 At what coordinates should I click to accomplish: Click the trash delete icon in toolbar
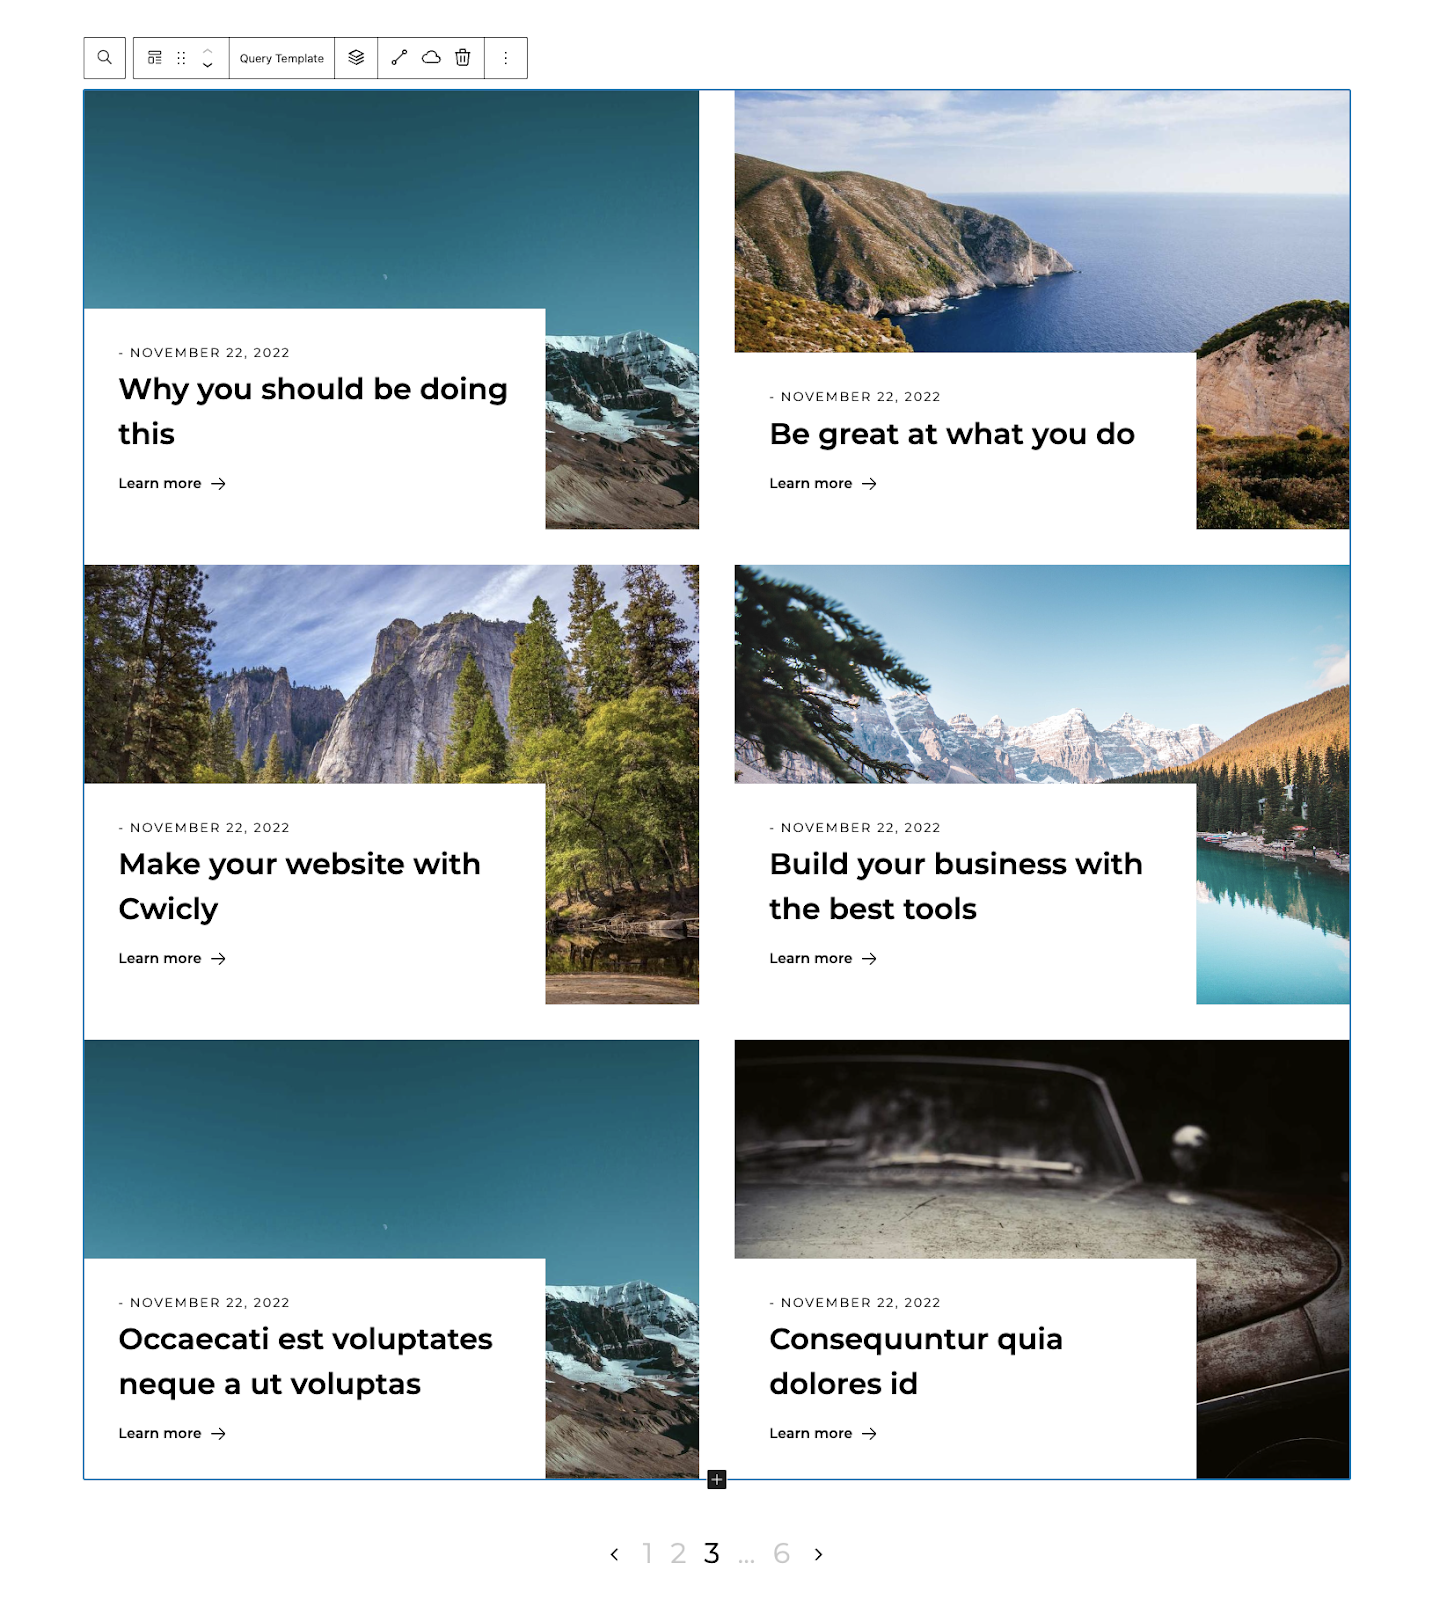[x=463, y=58]
